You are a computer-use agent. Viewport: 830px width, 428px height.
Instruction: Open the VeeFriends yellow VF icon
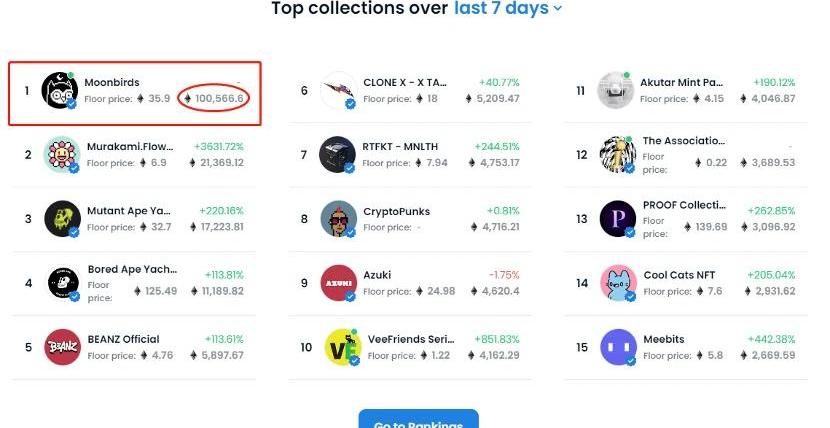342,347
